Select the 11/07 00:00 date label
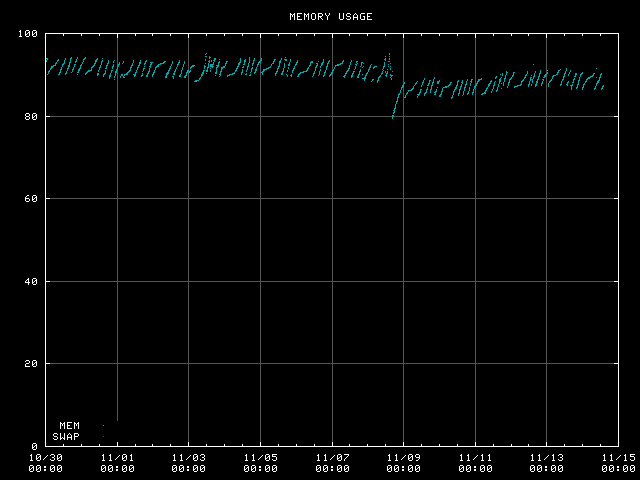Image resolution: width=640 pixels, height=480 pixels. [332, 462]
